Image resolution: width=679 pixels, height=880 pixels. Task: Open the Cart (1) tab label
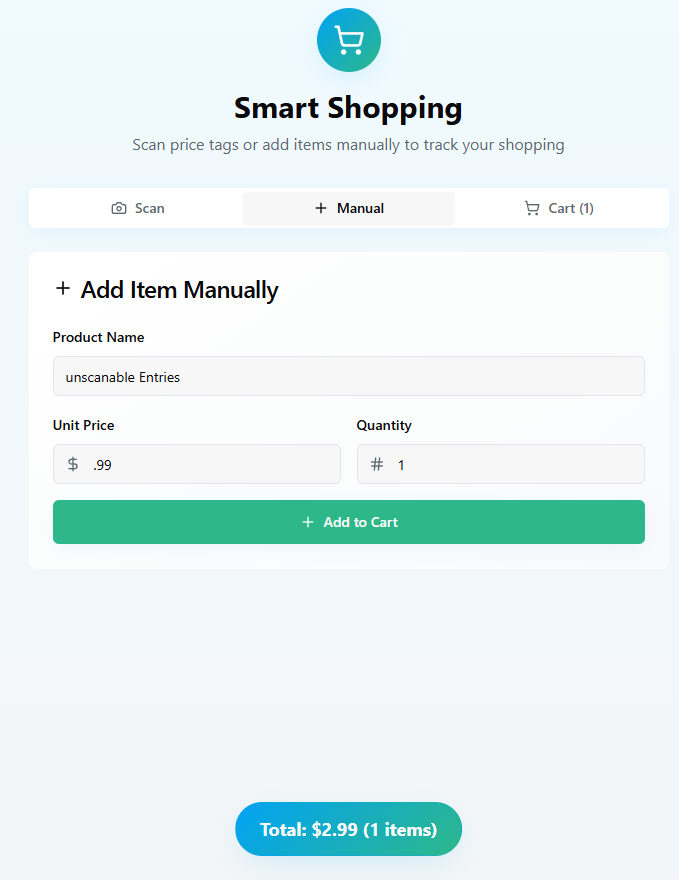point(571,208)
